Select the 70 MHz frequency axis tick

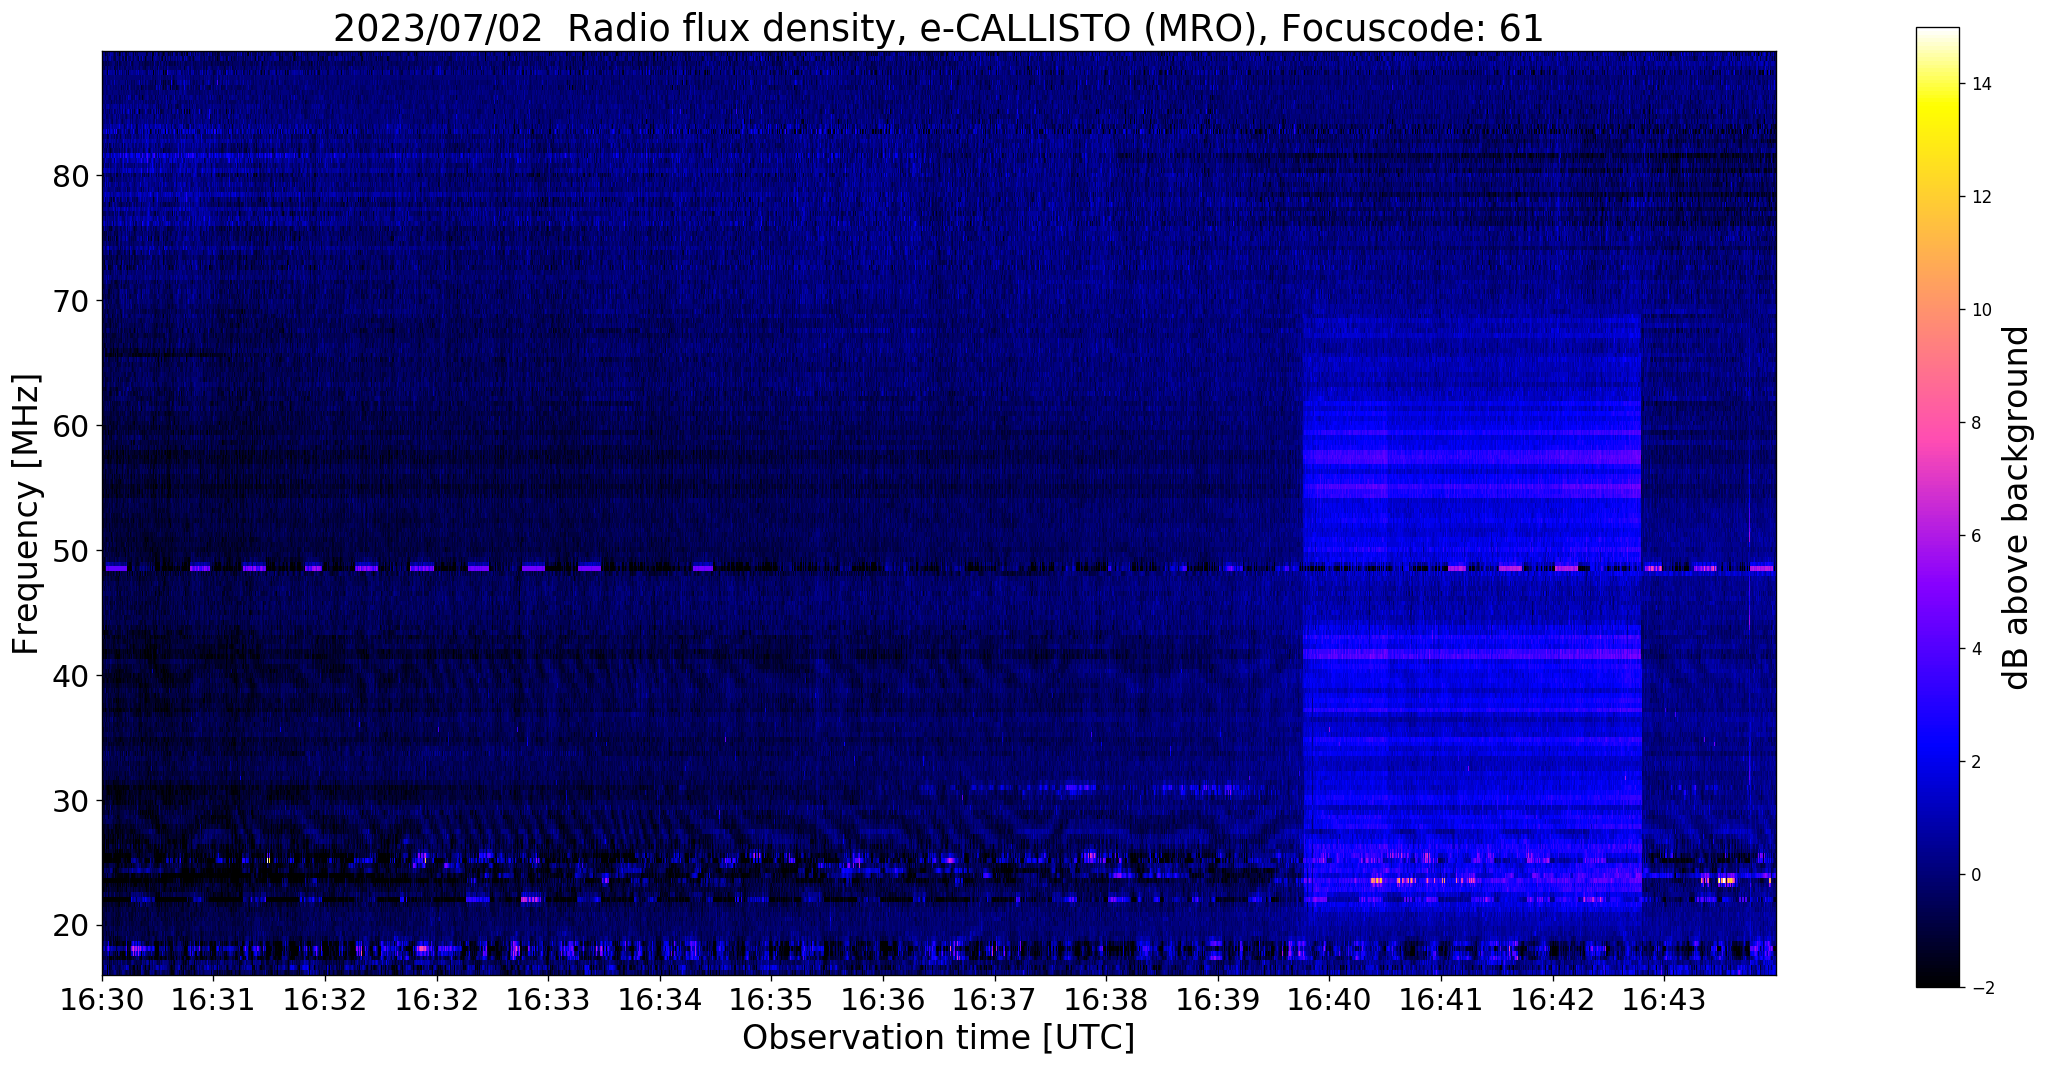(x=70, y=300)
